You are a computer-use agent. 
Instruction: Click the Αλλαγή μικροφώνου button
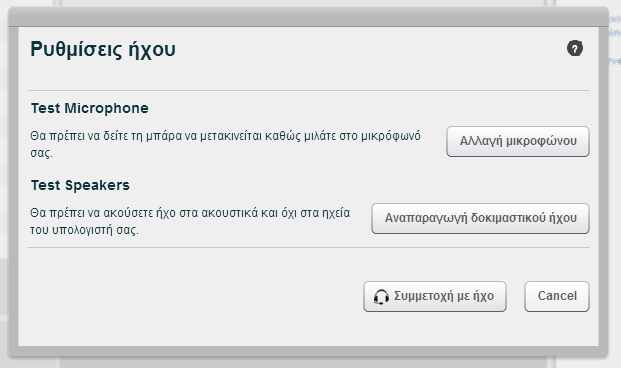[x=518, y=141]
